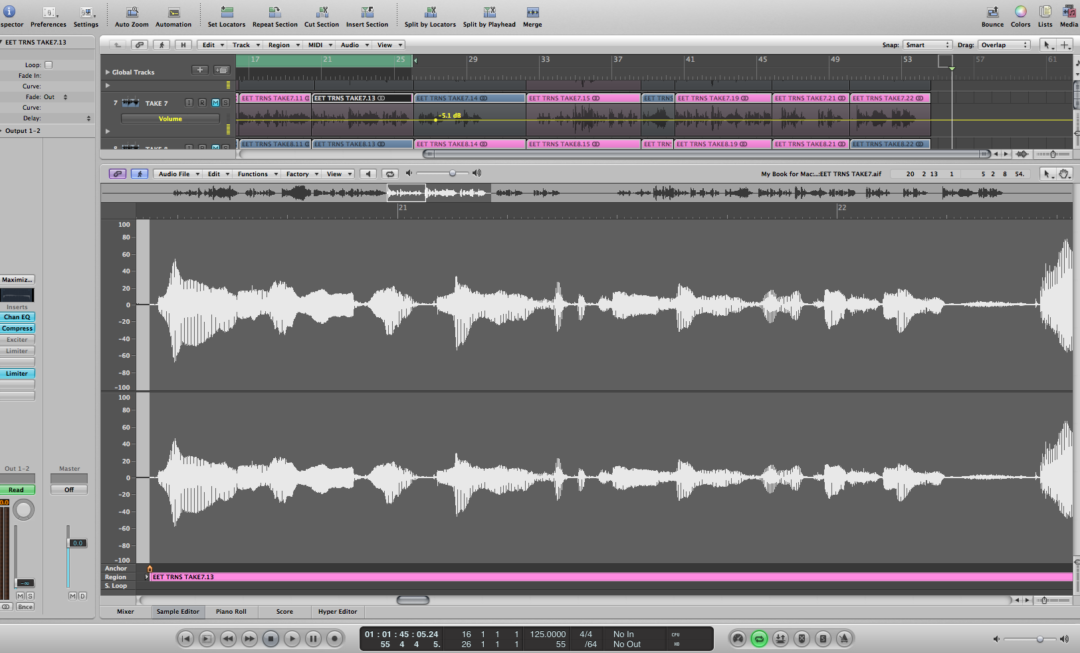Click the Split by Locators icon
The image size is (1080, 653).
tap(430, 12)
